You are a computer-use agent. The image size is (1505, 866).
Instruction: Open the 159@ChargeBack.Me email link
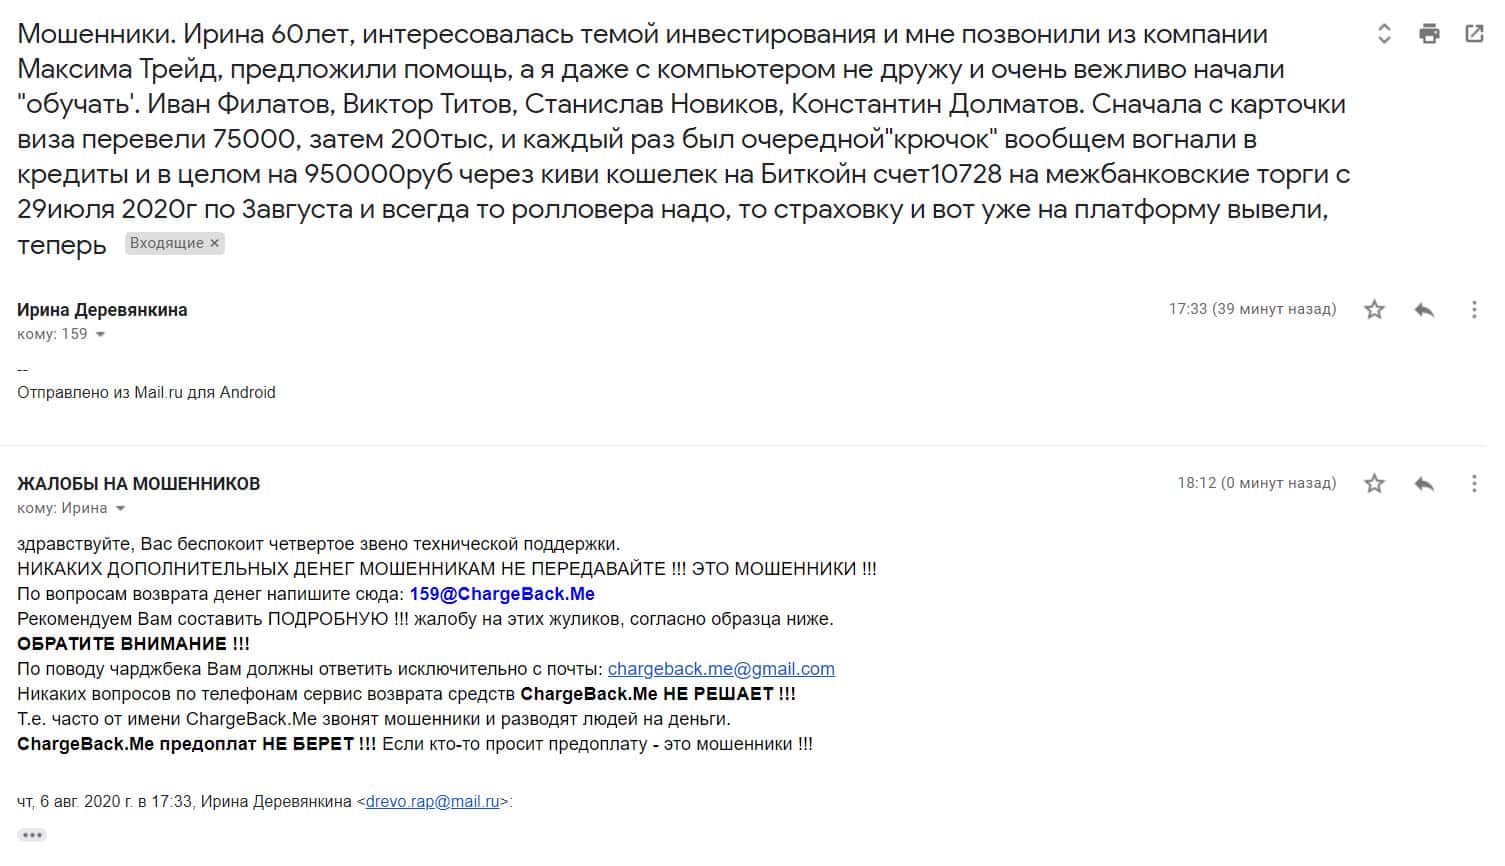click(502, 594)
